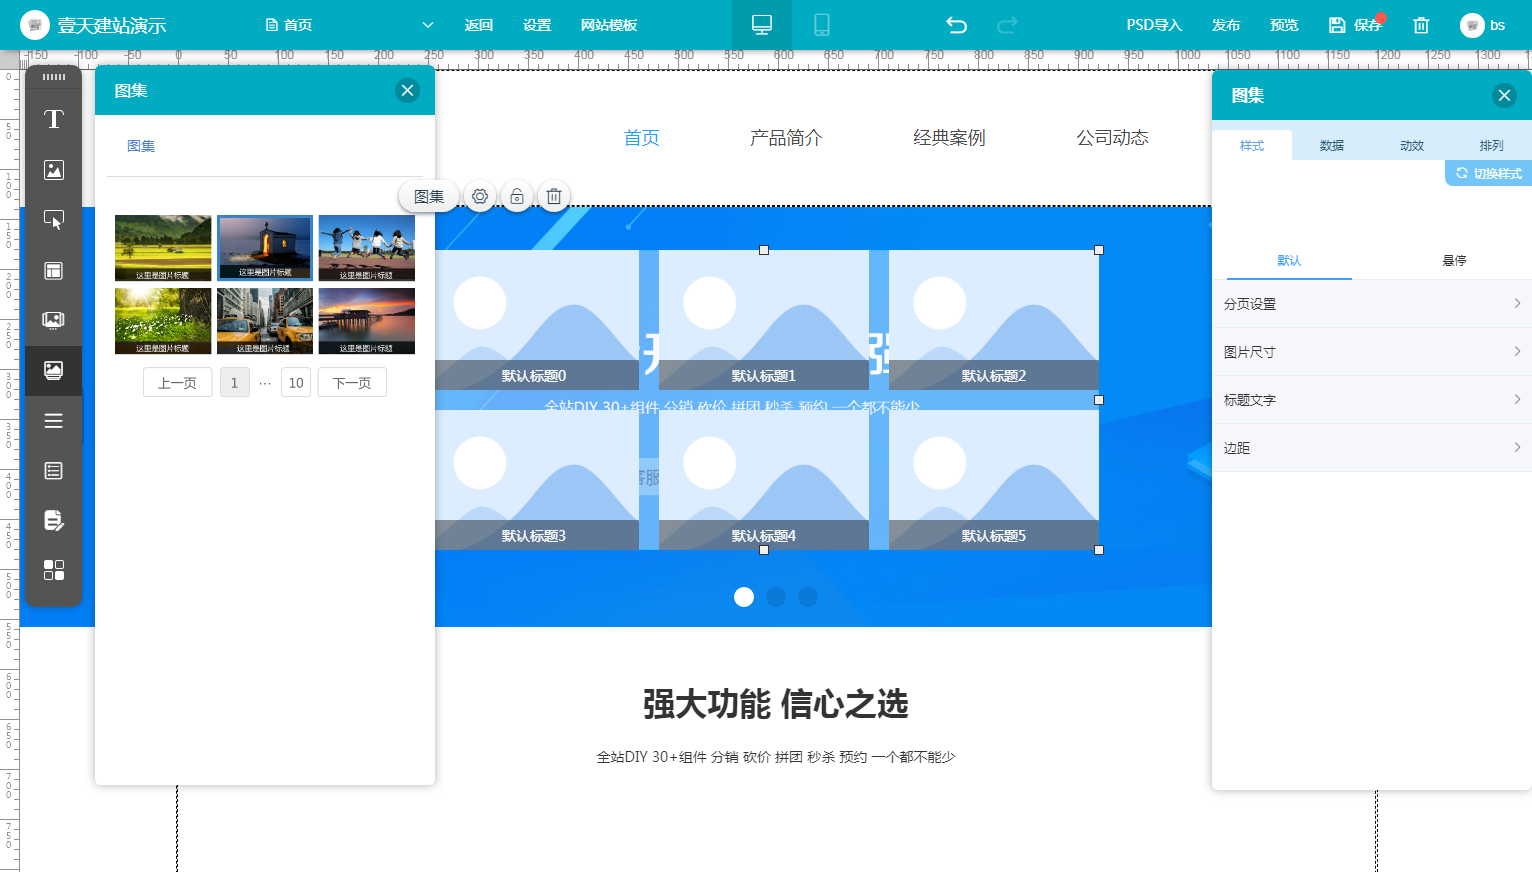Select the Button cursor tool icon
Screen dimensions: 1532x872
click(x=54, y=220)
